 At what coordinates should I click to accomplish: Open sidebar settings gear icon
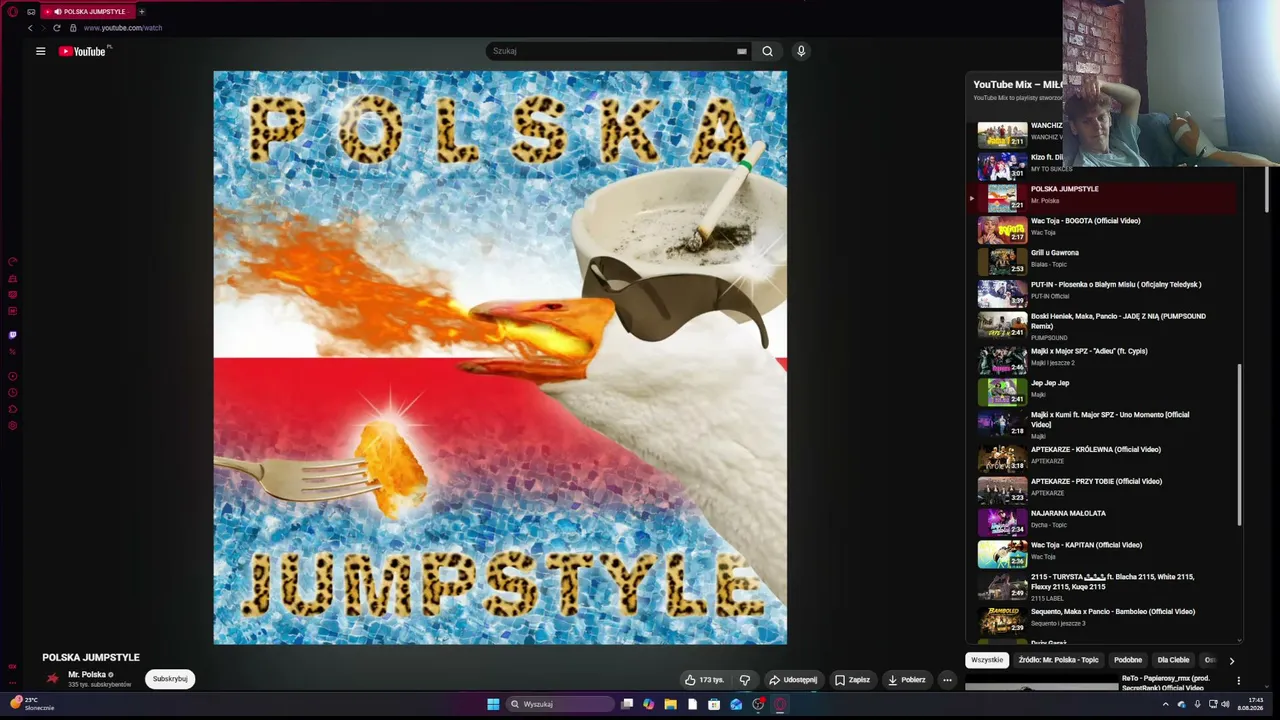(13, 425)
